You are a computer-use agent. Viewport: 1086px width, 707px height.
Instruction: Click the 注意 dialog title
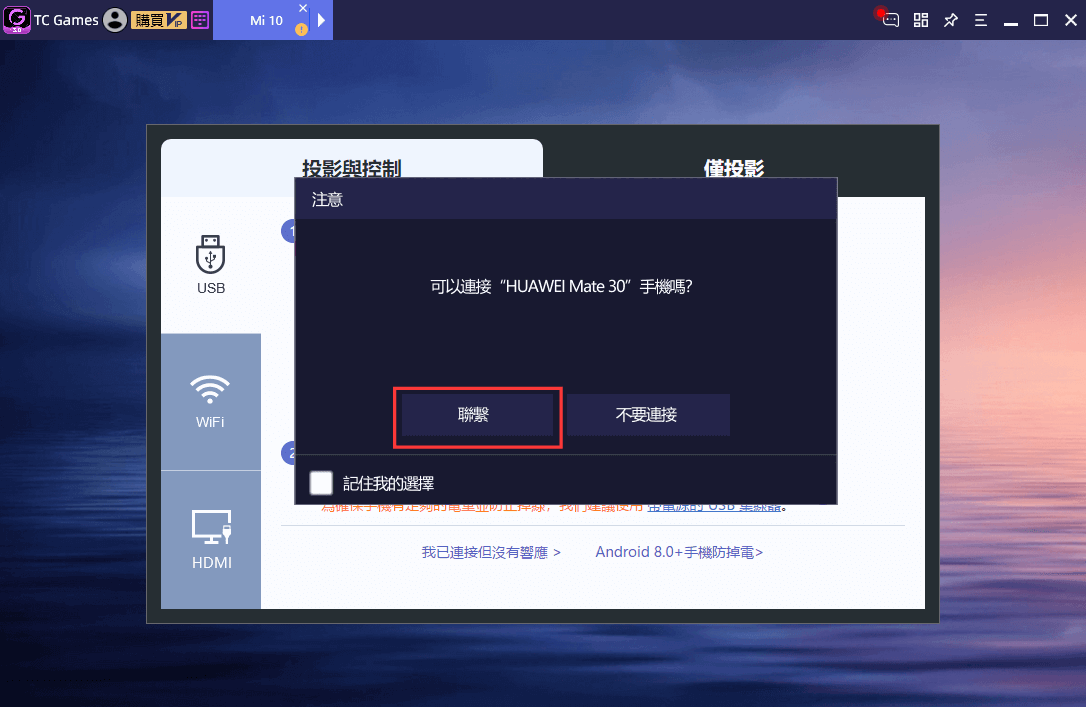[x=327, y=200]
